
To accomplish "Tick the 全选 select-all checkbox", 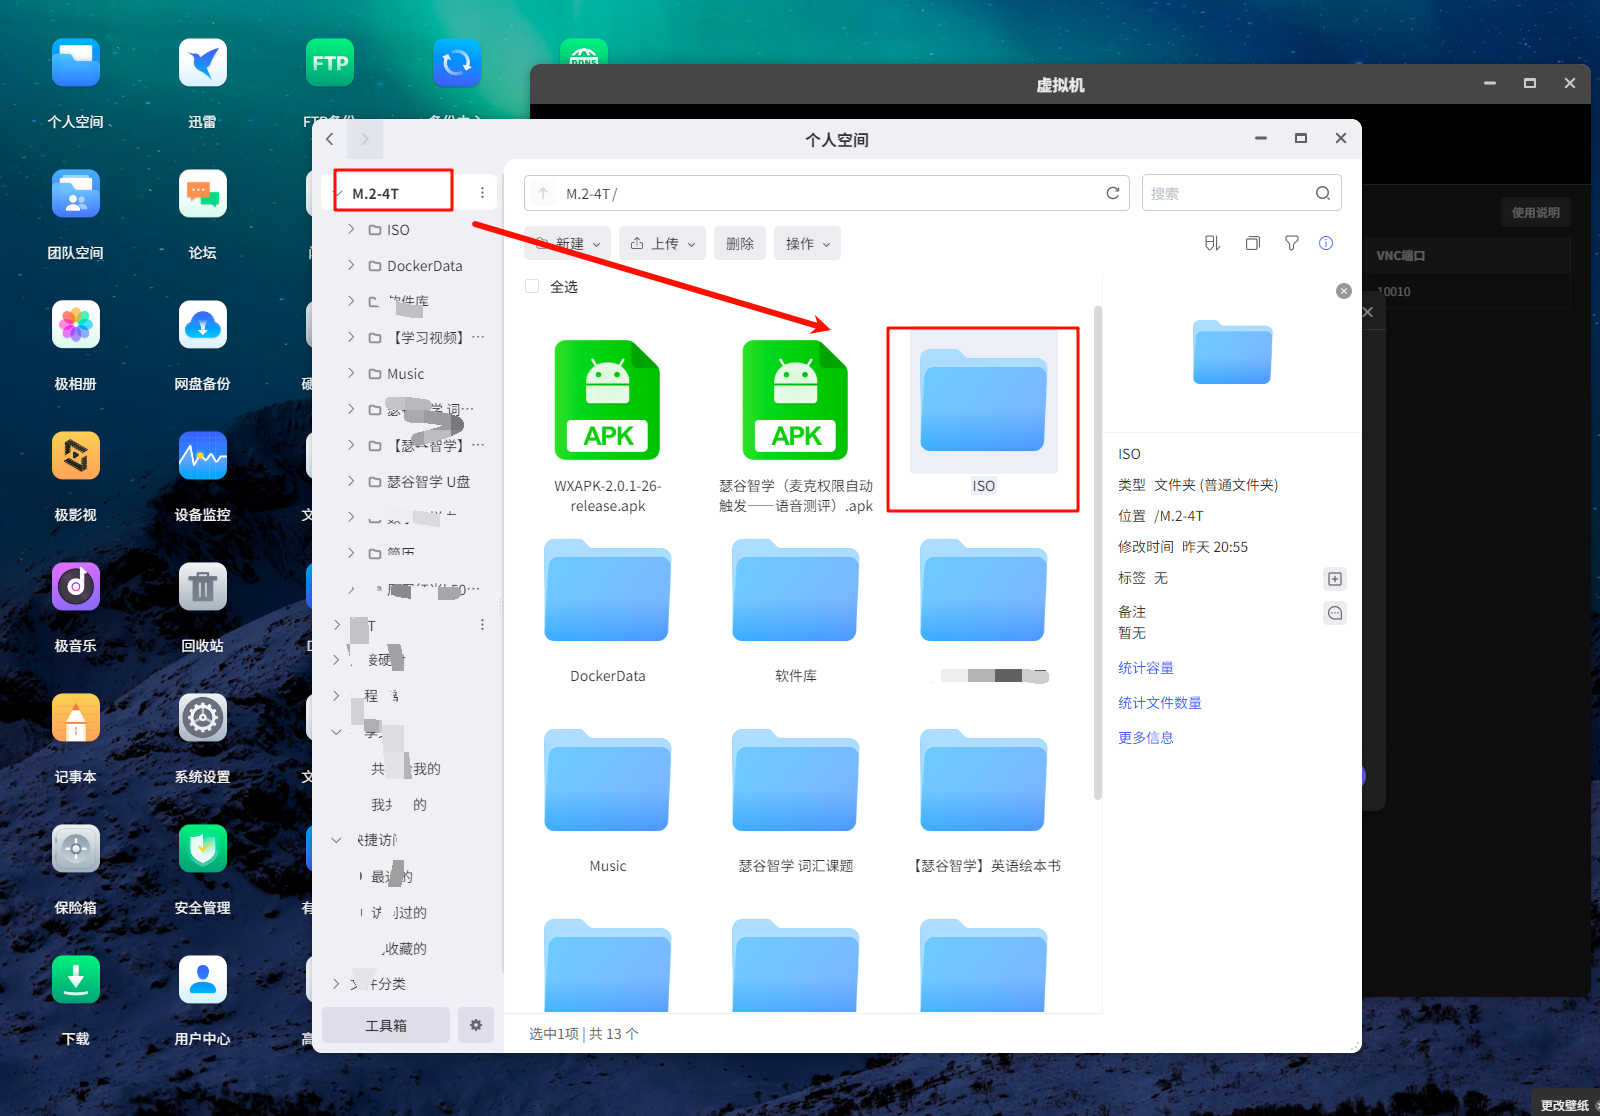I will (532, 287).
